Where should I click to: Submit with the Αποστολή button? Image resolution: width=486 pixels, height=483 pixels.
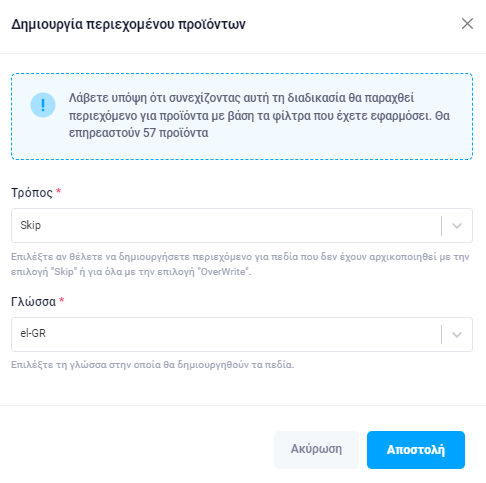click(416, 450)
